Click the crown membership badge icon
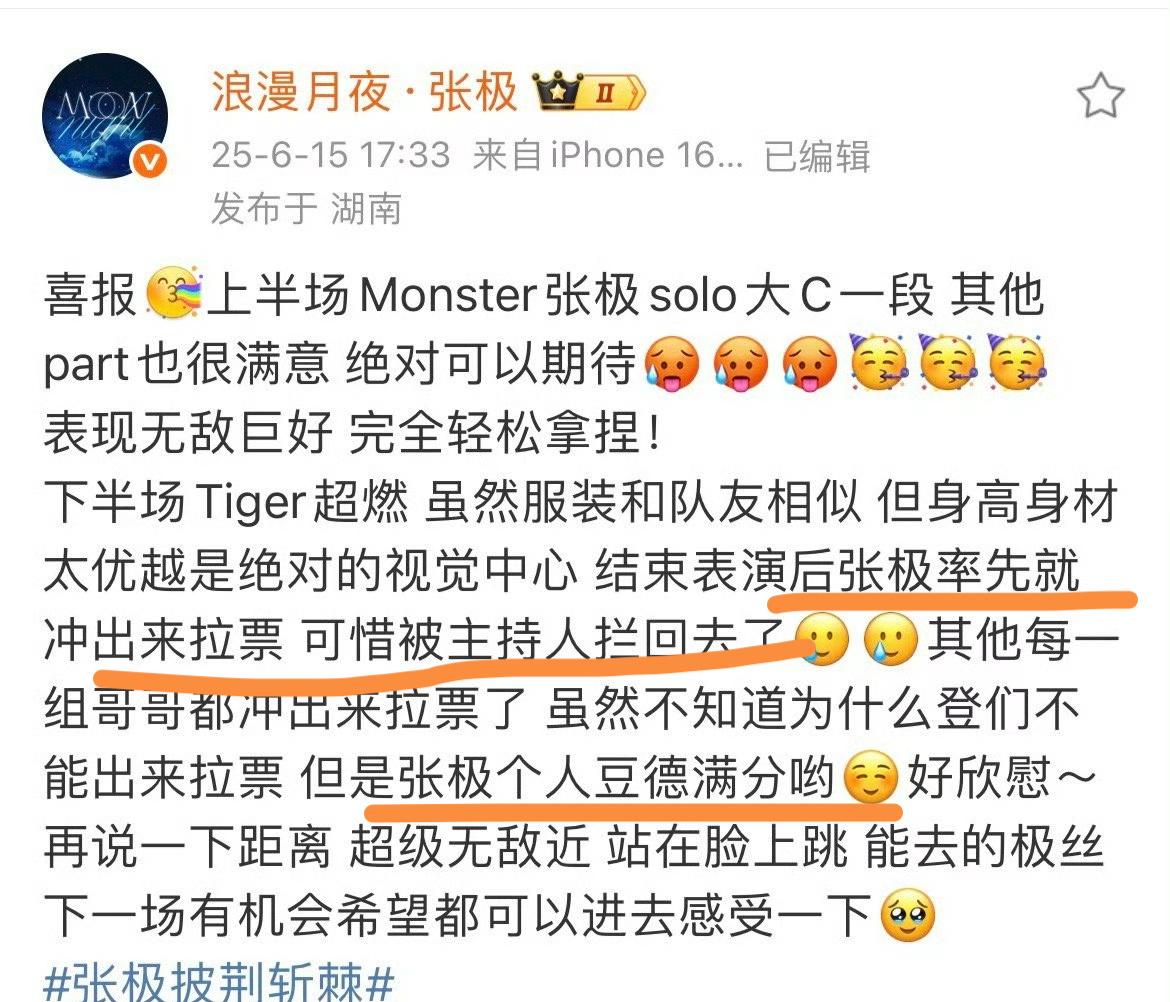The width and height of the screenshot is (1170, 1002). pyautogui.click(x=557, y=91)
